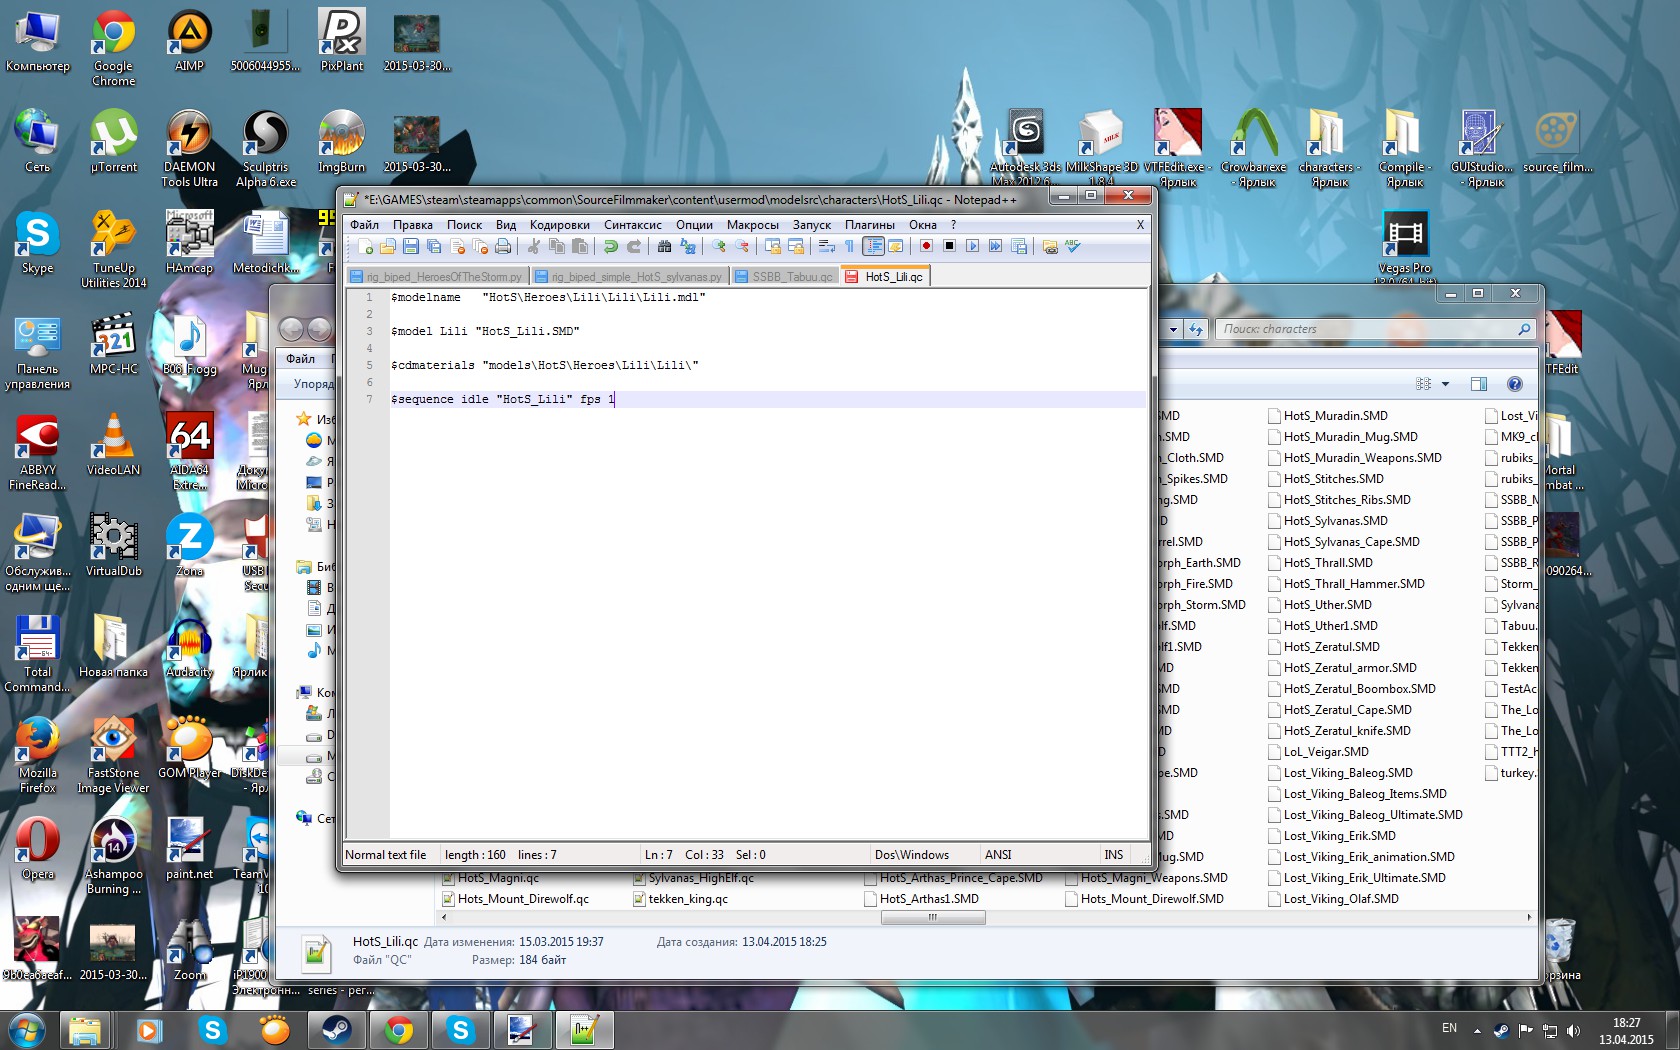Switch to SSBB_Tabuu.qc tab

pos(785,277)
